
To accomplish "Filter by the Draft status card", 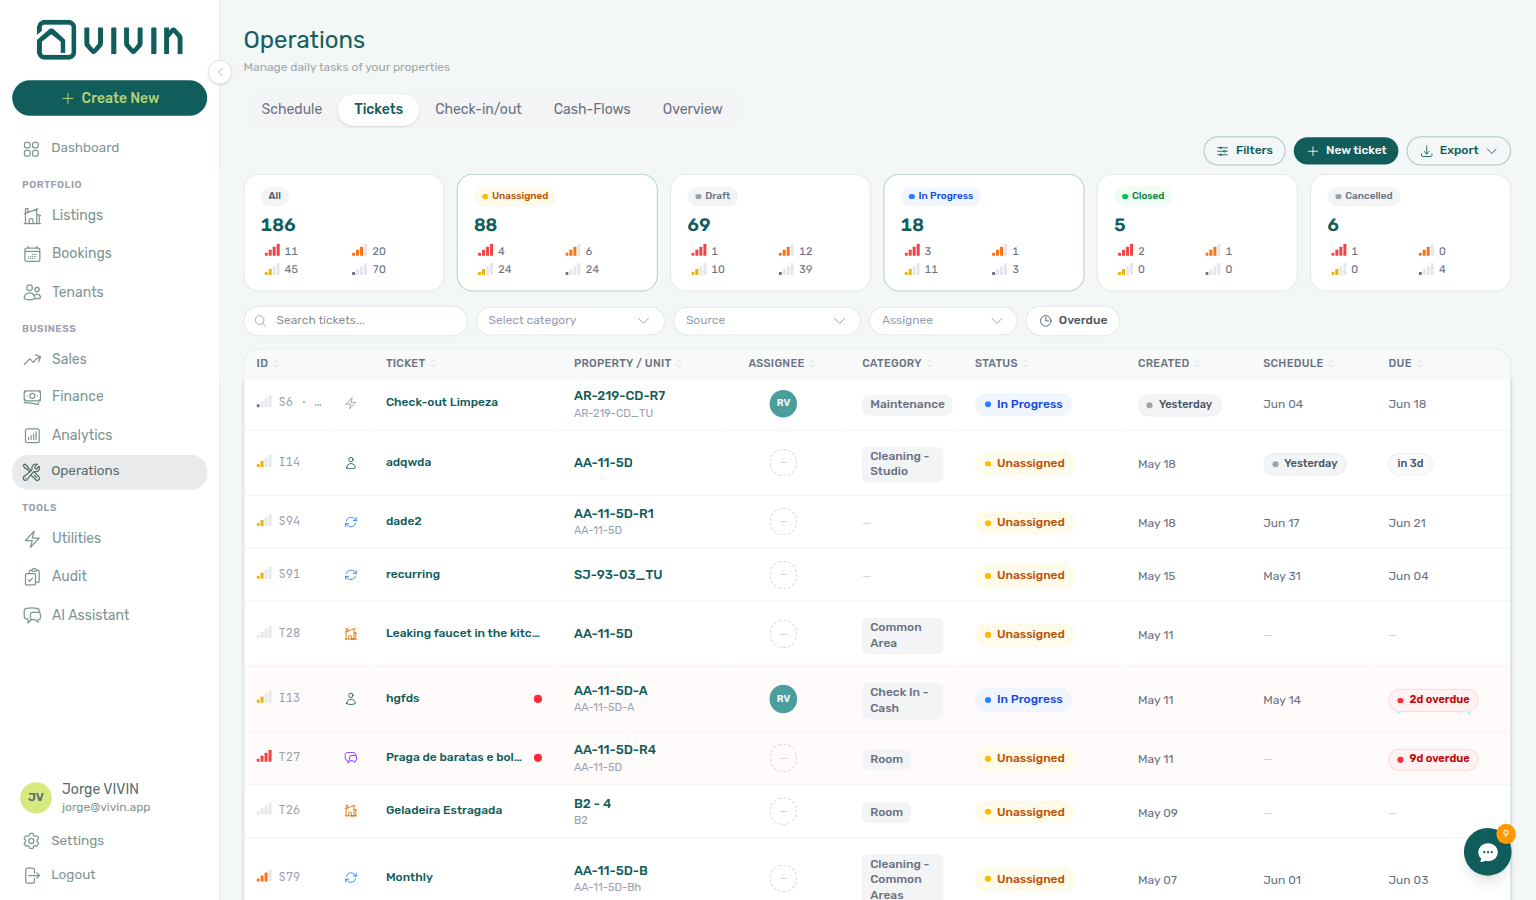I will pos(770,233).
